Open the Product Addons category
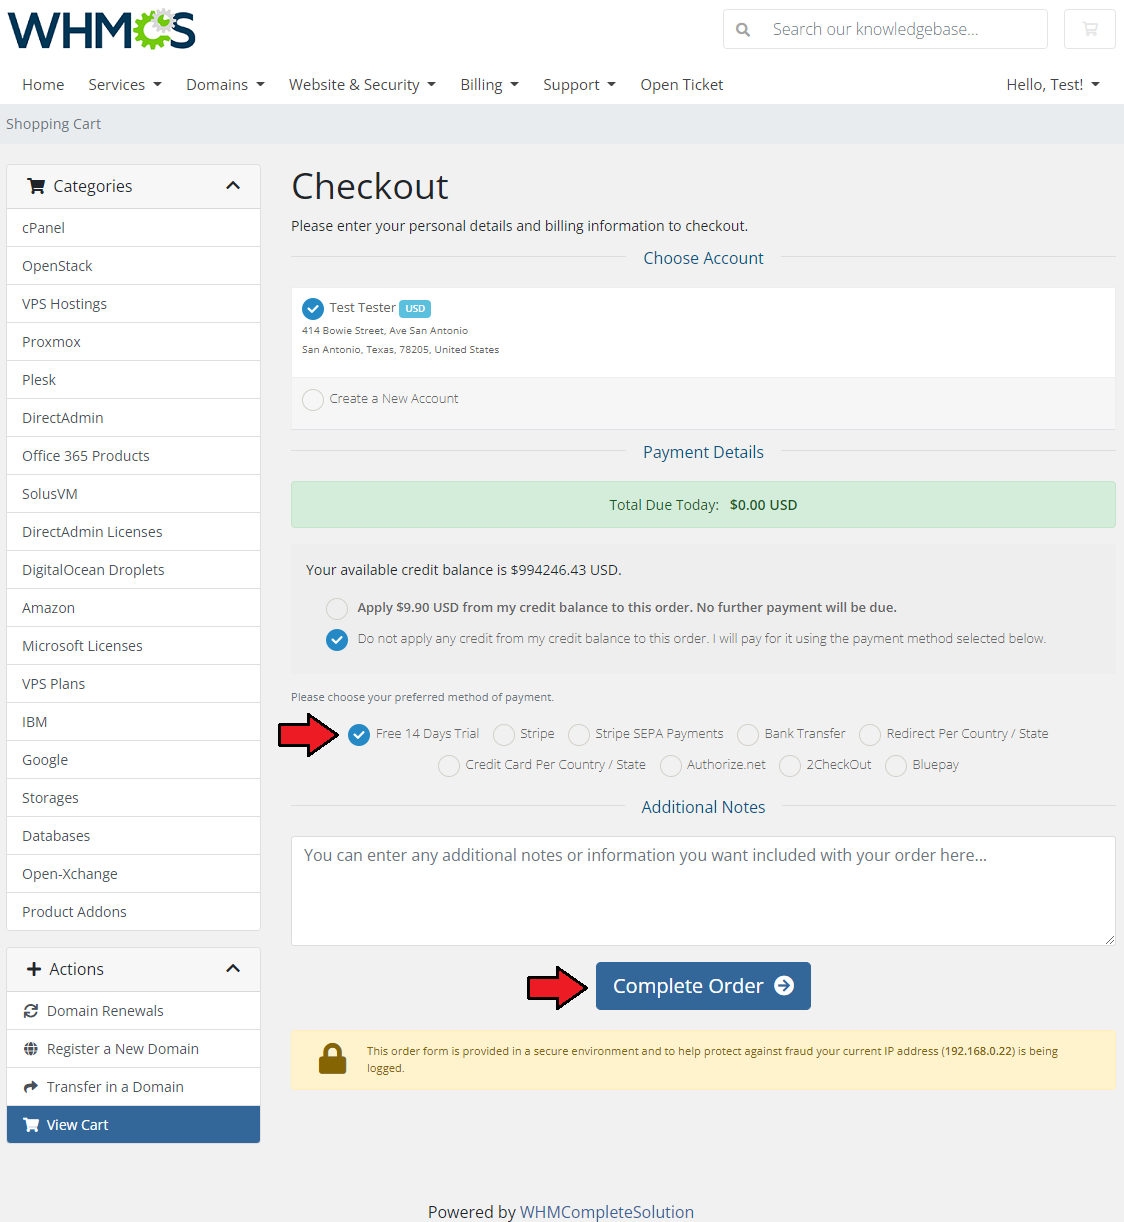The height and width of the screenshot is (1222, 1124). 133,912
